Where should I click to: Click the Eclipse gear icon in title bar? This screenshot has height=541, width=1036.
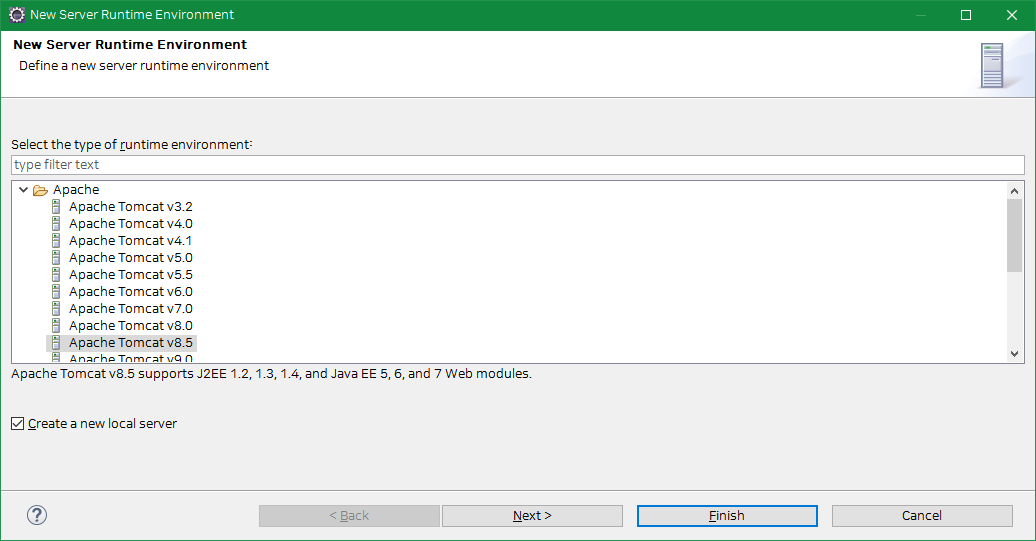pos(17,15)
